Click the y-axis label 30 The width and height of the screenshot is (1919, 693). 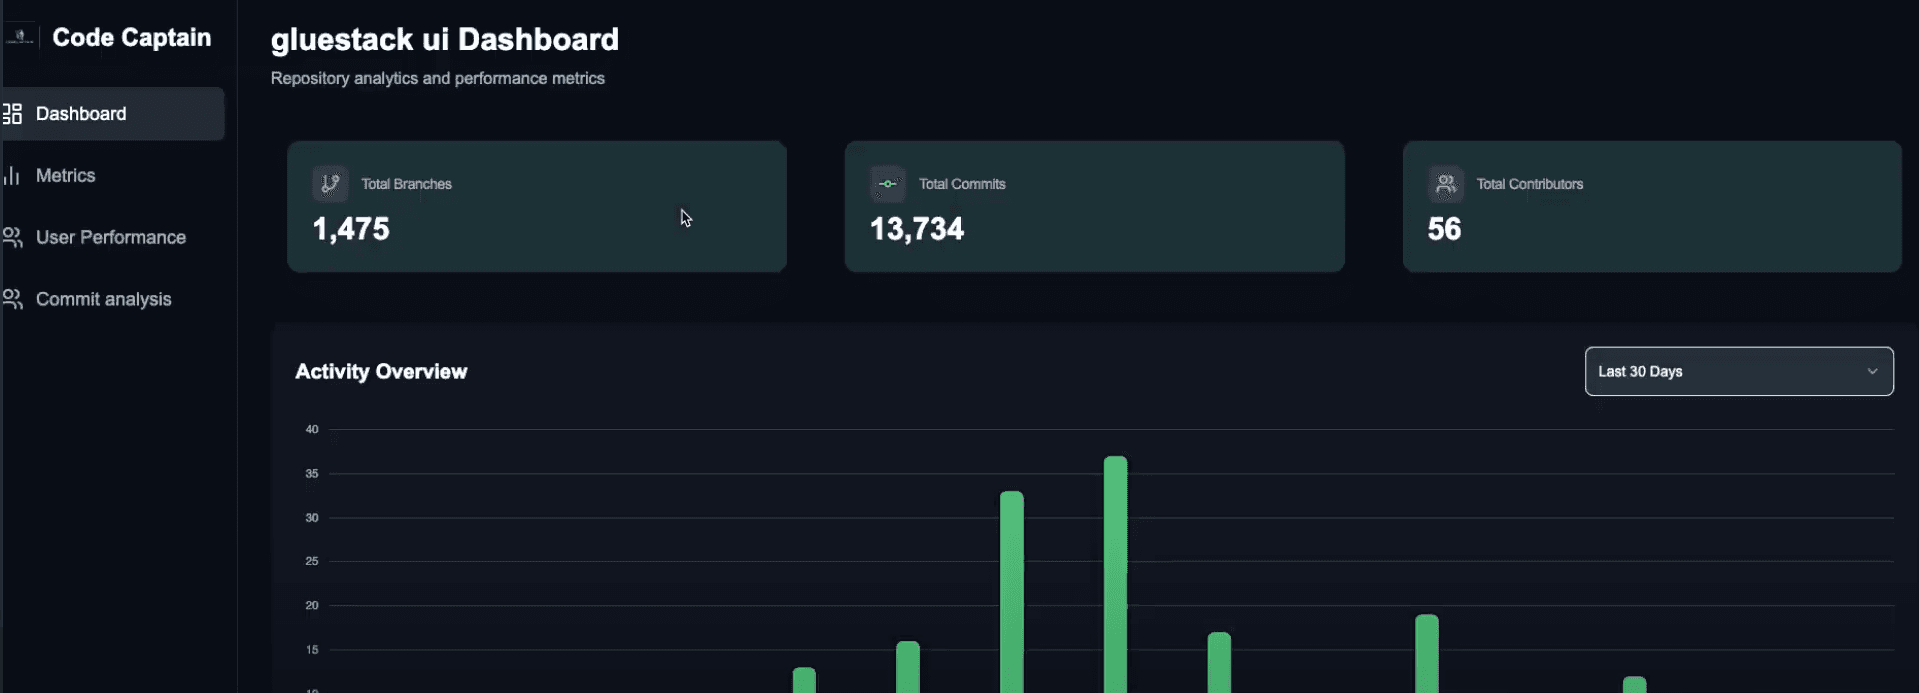click(x=312, y=517)
